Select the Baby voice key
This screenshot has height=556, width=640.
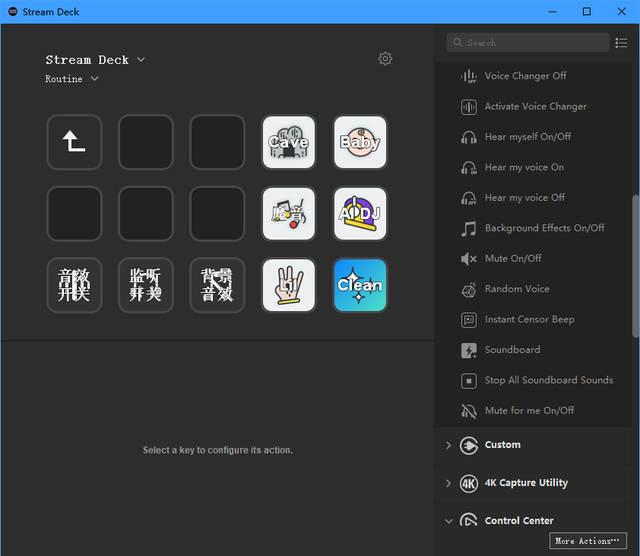point(360,142)
